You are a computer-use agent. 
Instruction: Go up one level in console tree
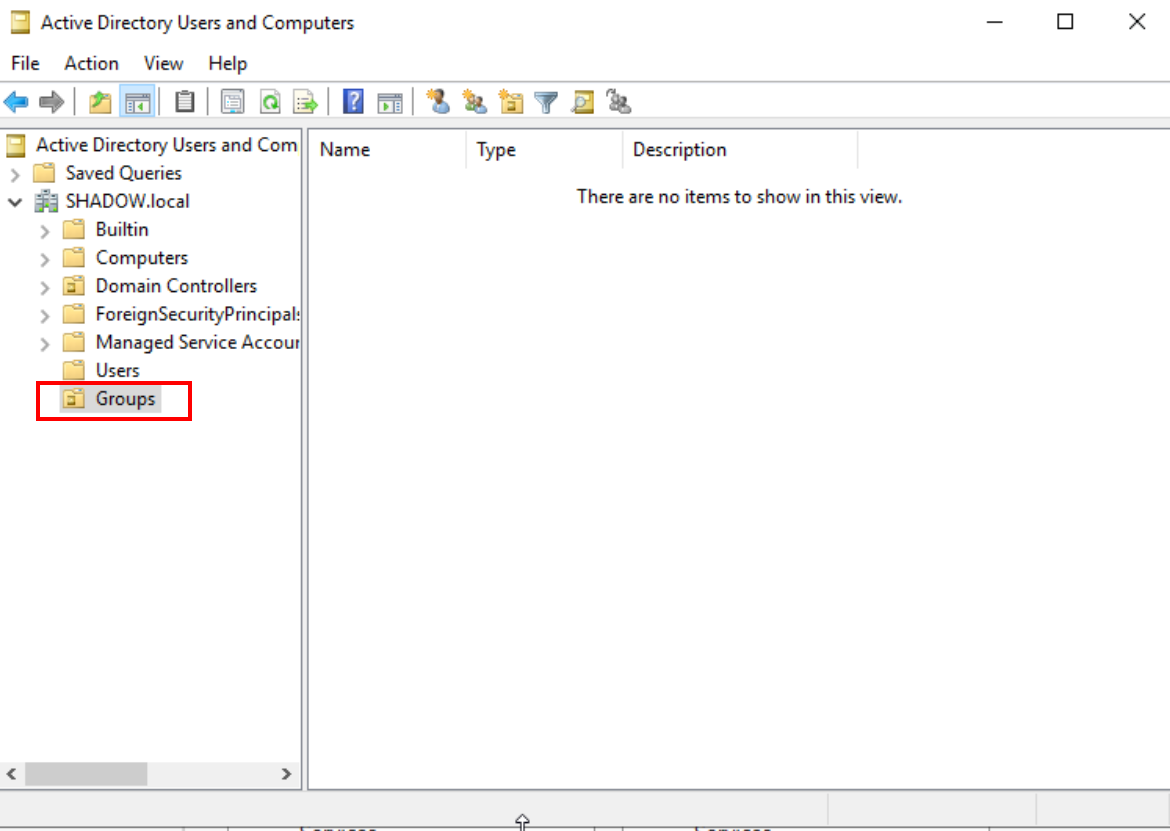tap(100, 102)
